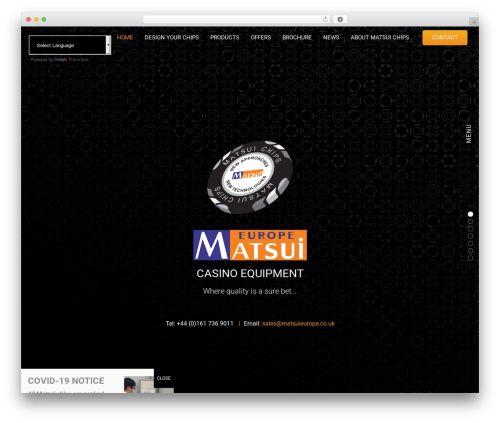Open the Products menu item
500x423 pixels.
point(225,37)
